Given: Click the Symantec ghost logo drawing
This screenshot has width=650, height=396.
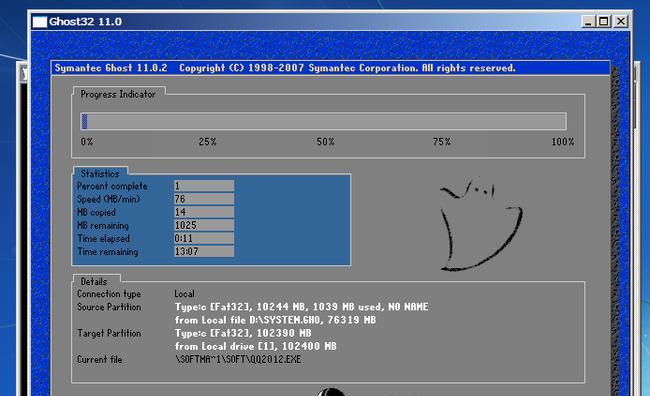Looking at the screenshot, I should [481, 224].
